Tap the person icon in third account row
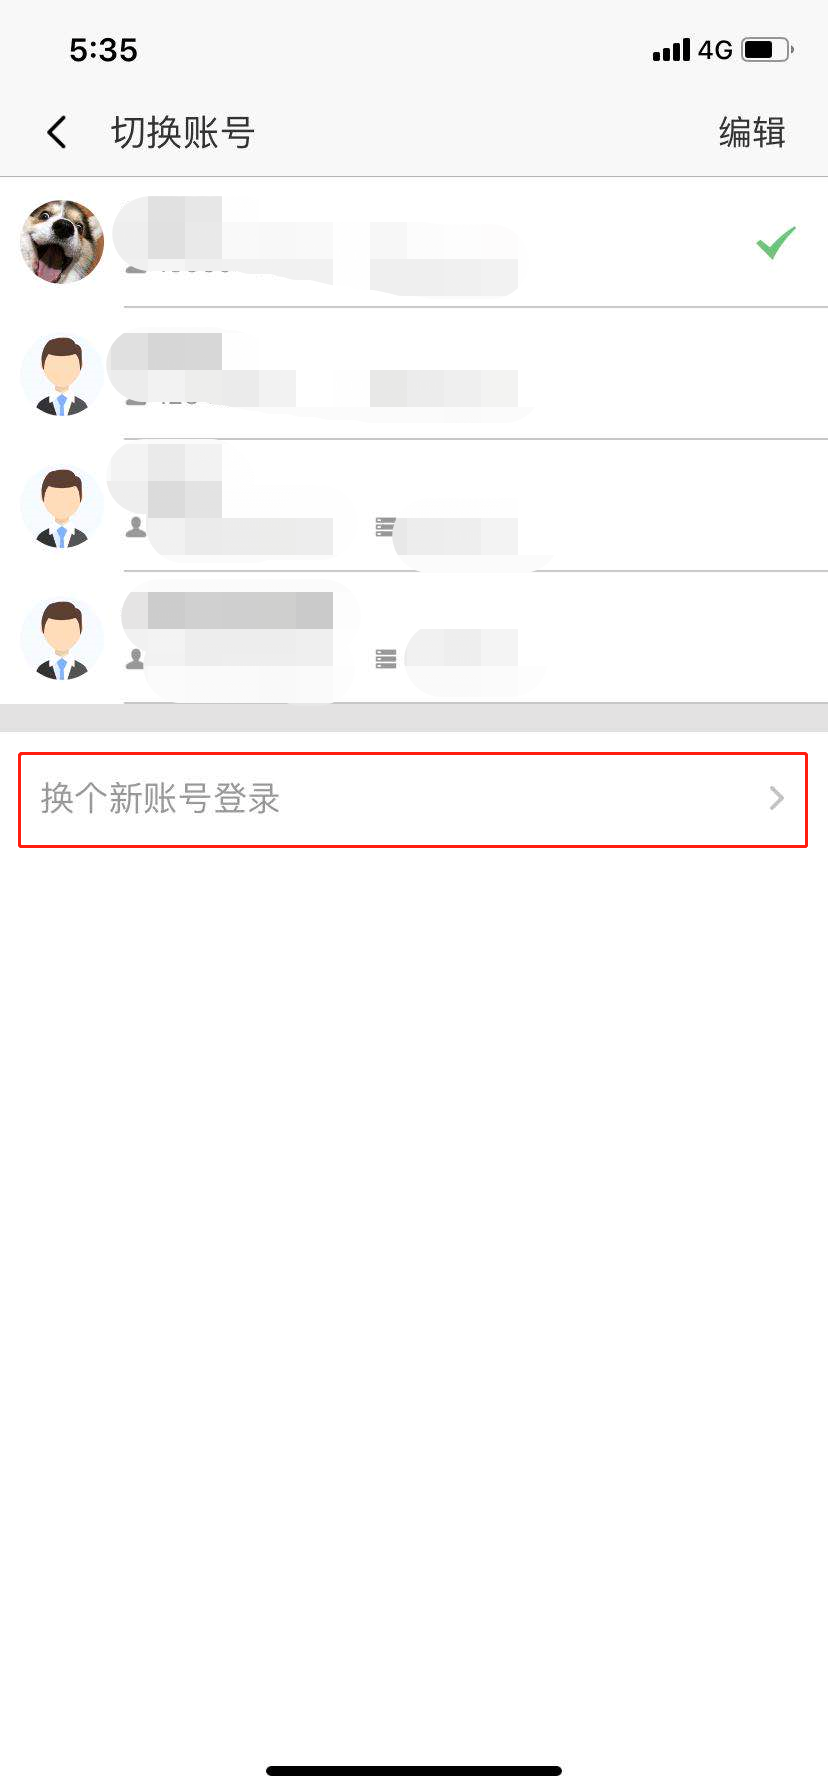 (x=136, y=527)
